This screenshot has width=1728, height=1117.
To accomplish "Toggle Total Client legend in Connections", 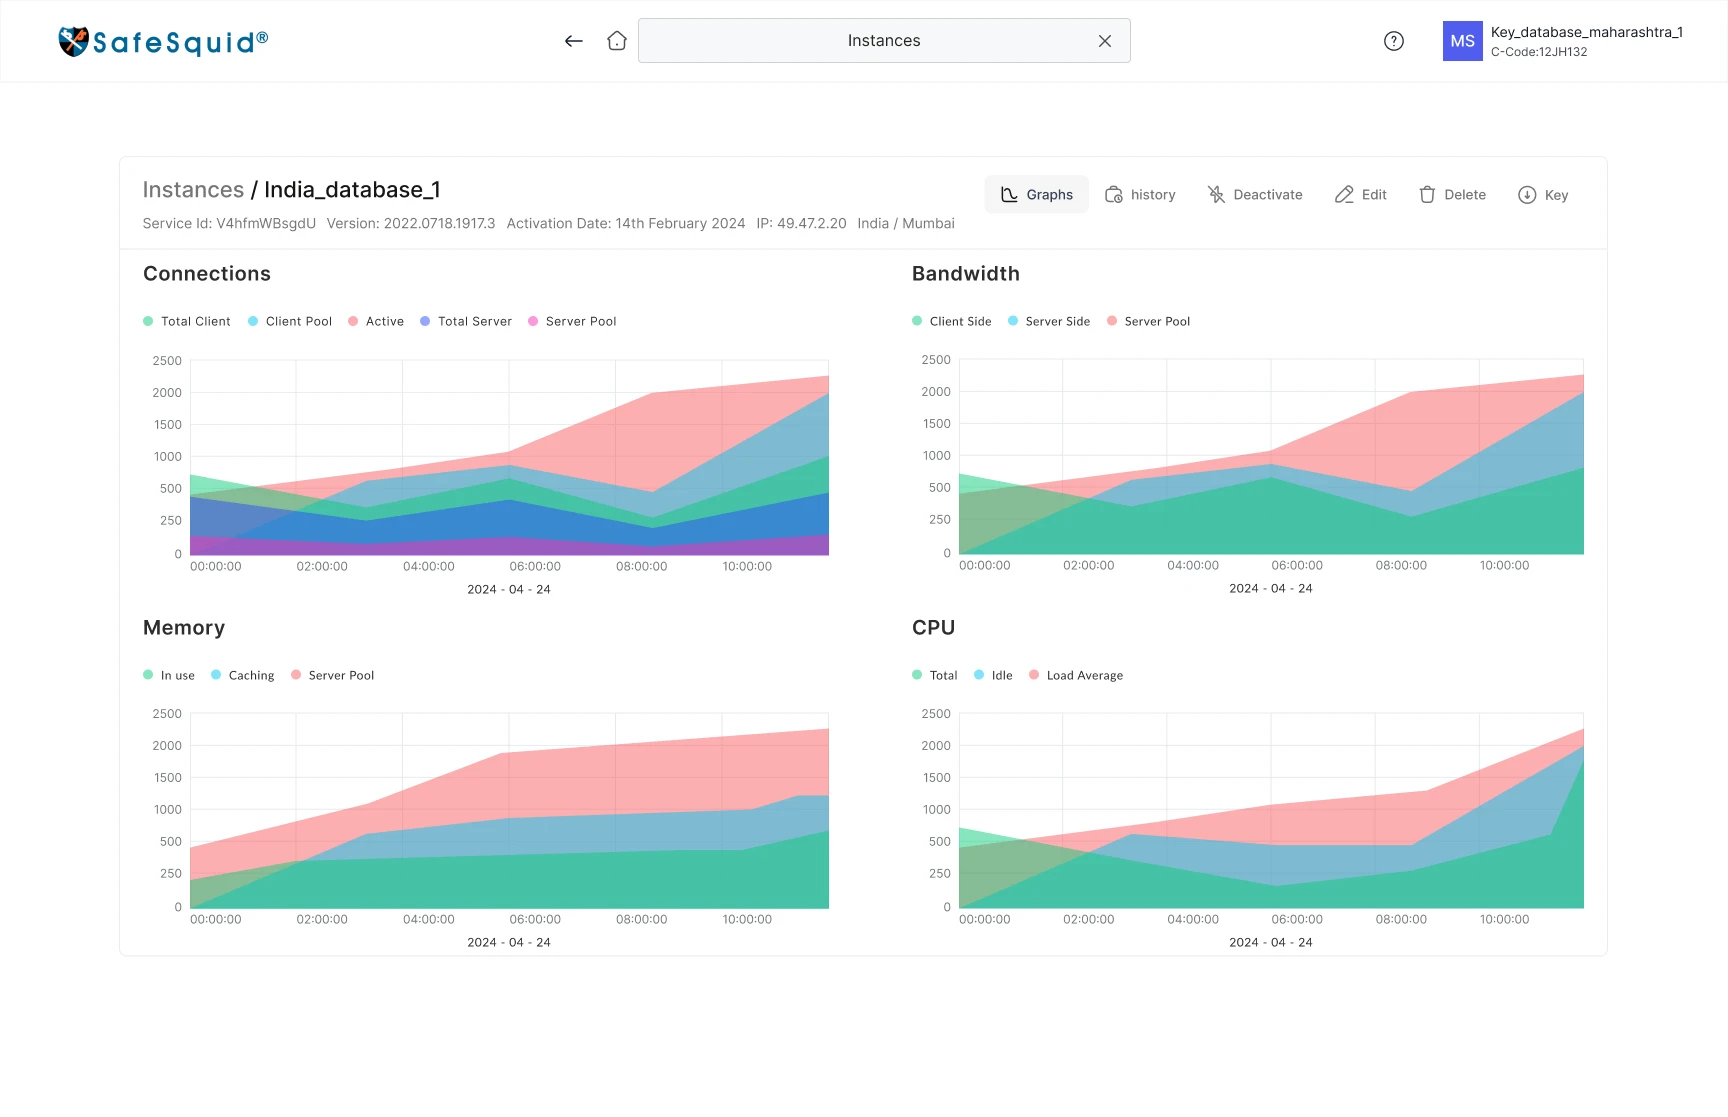I will [187, 321].
